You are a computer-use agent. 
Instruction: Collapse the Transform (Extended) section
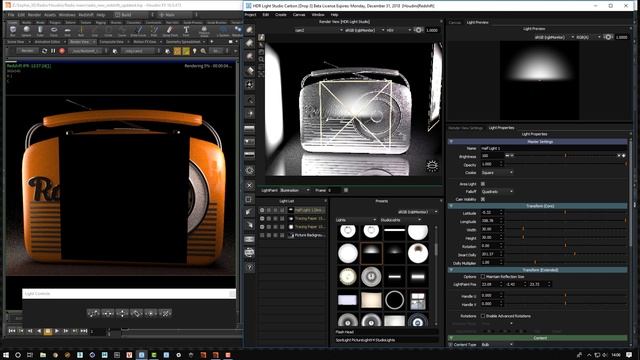pos(451,270)
